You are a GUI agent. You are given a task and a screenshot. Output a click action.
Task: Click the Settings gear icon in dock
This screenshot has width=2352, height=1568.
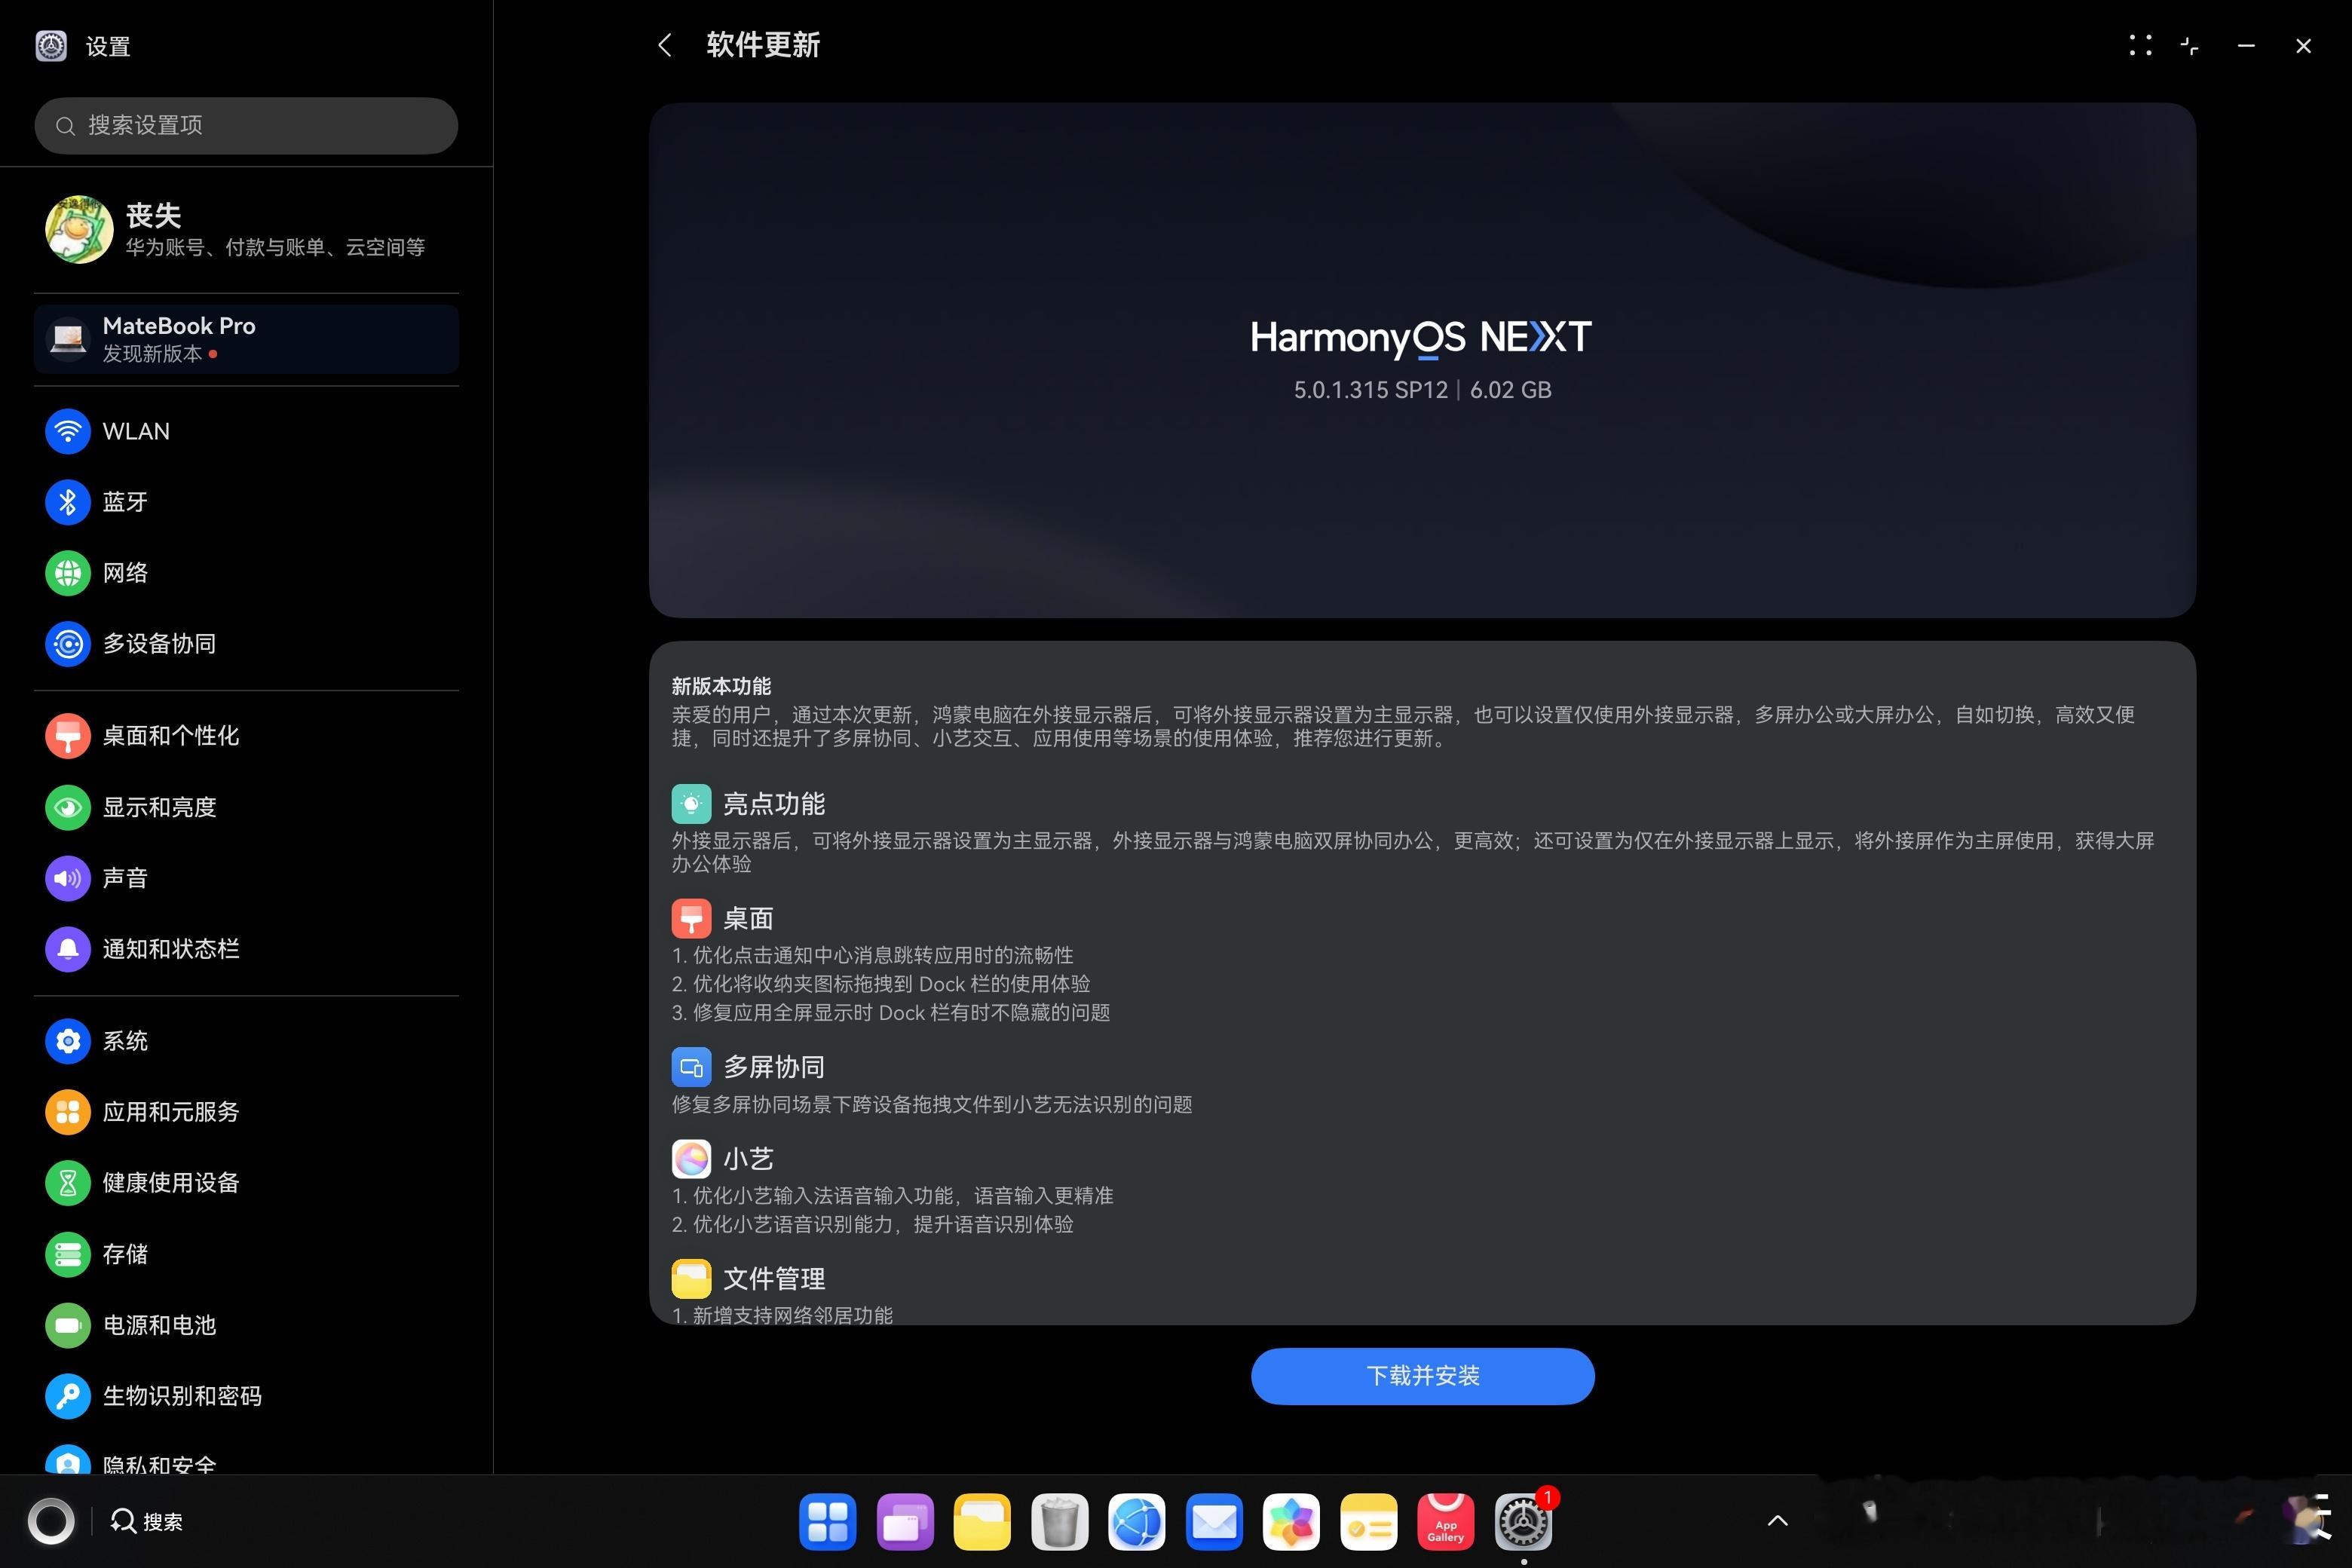[x=1523, y=1522]
